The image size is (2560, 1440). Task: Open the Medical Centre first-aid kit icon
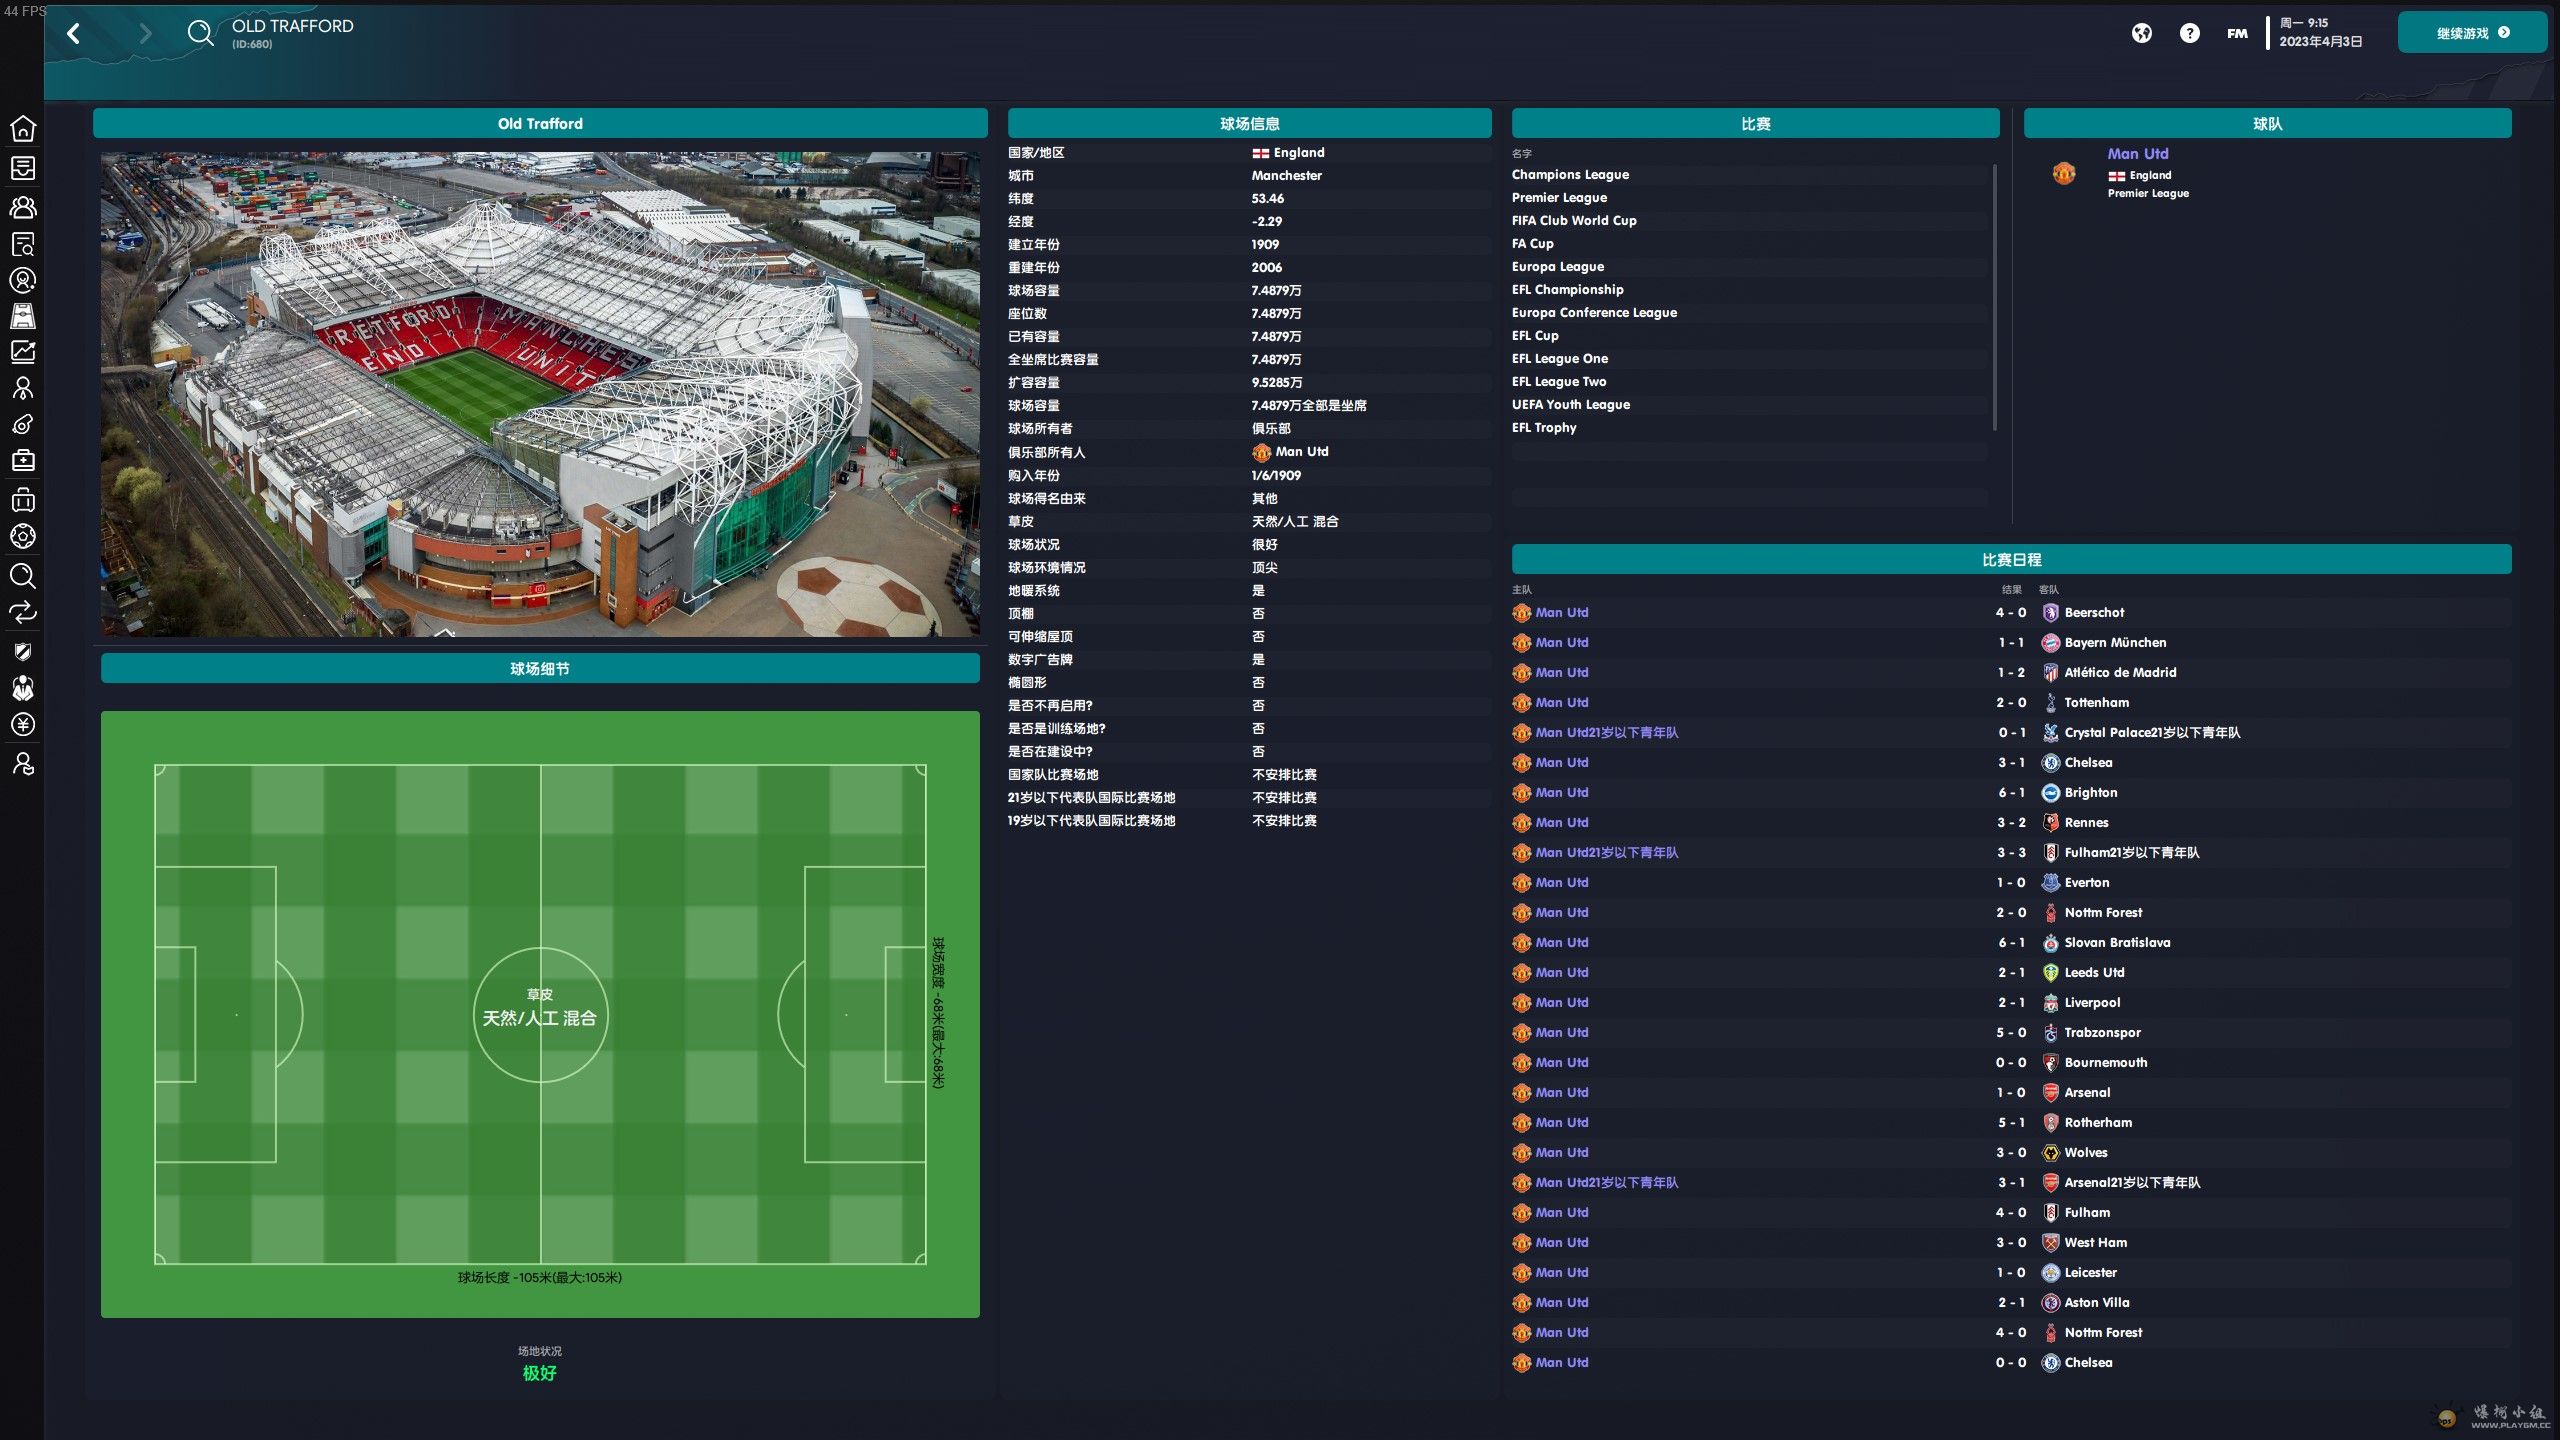[23, 460]
